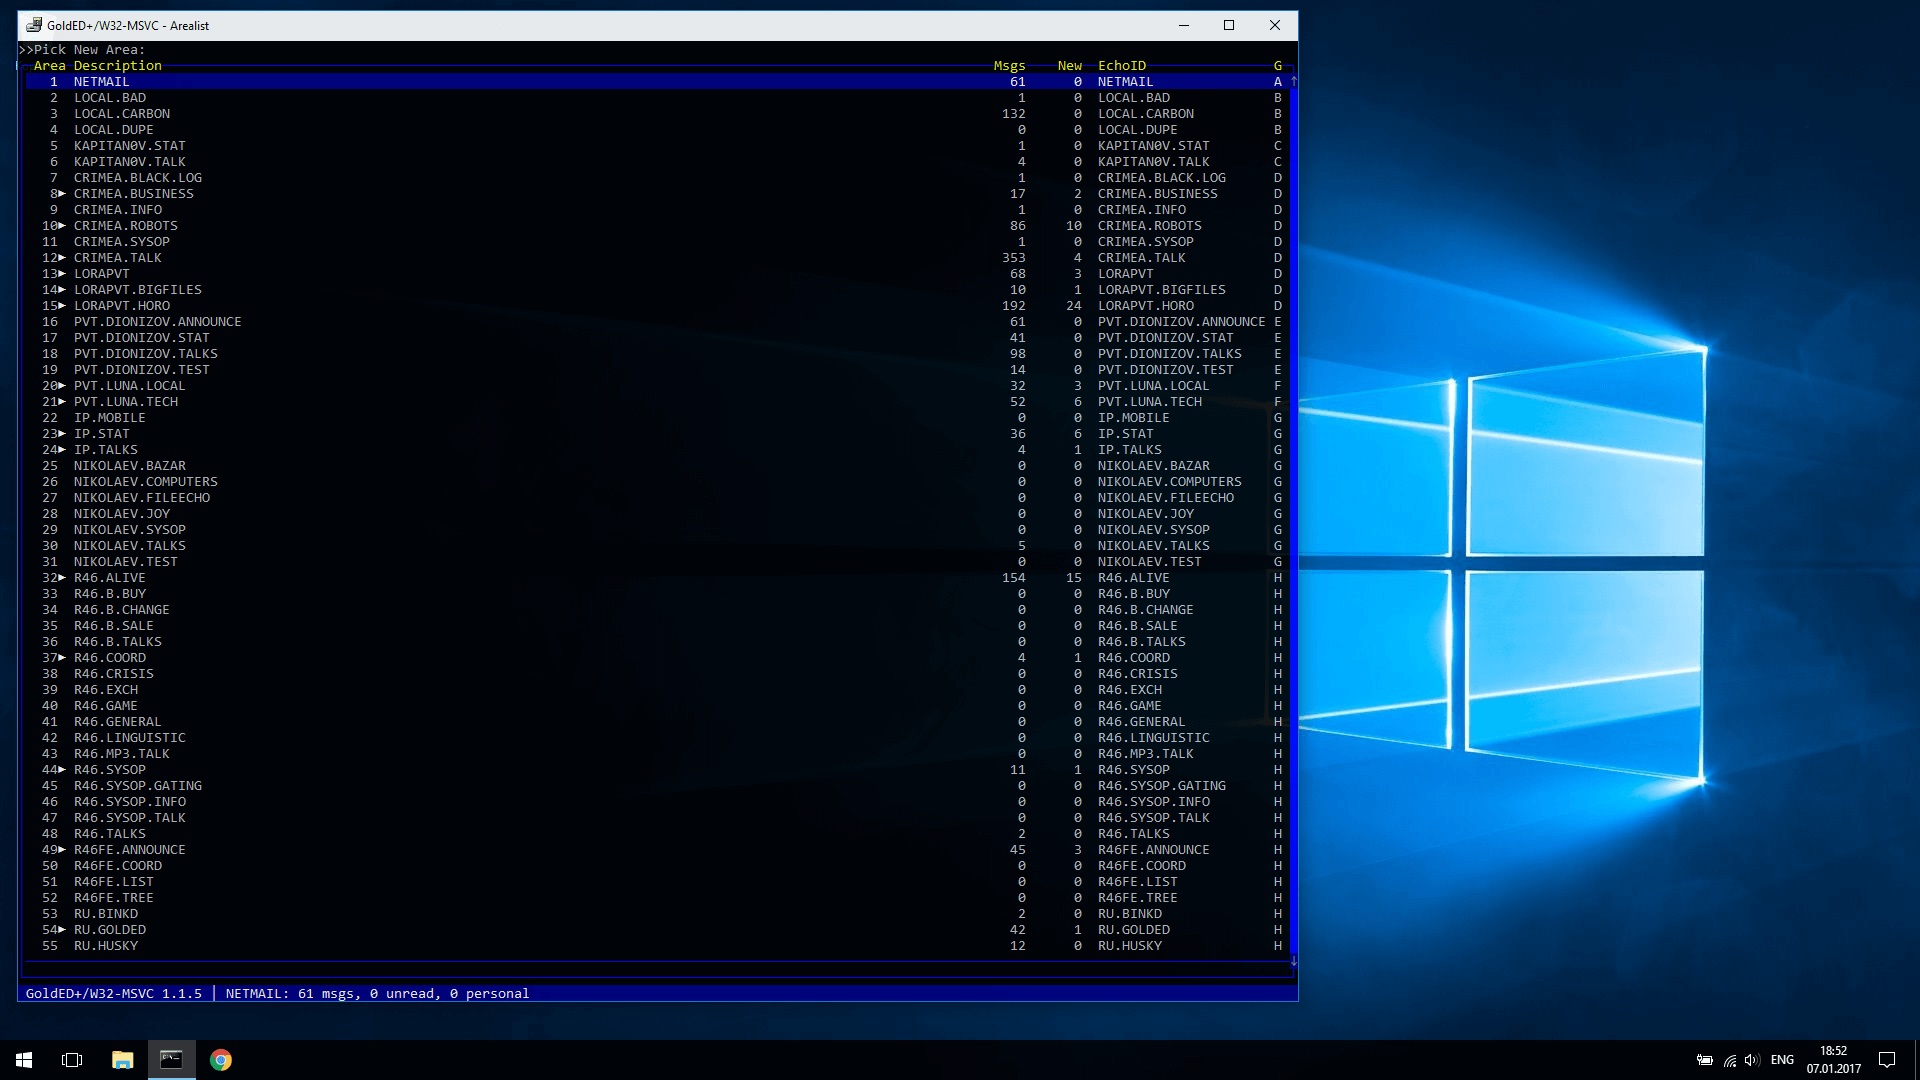
Task: Click the scroll up arrow of area list
Action: tap(1294, 81)
